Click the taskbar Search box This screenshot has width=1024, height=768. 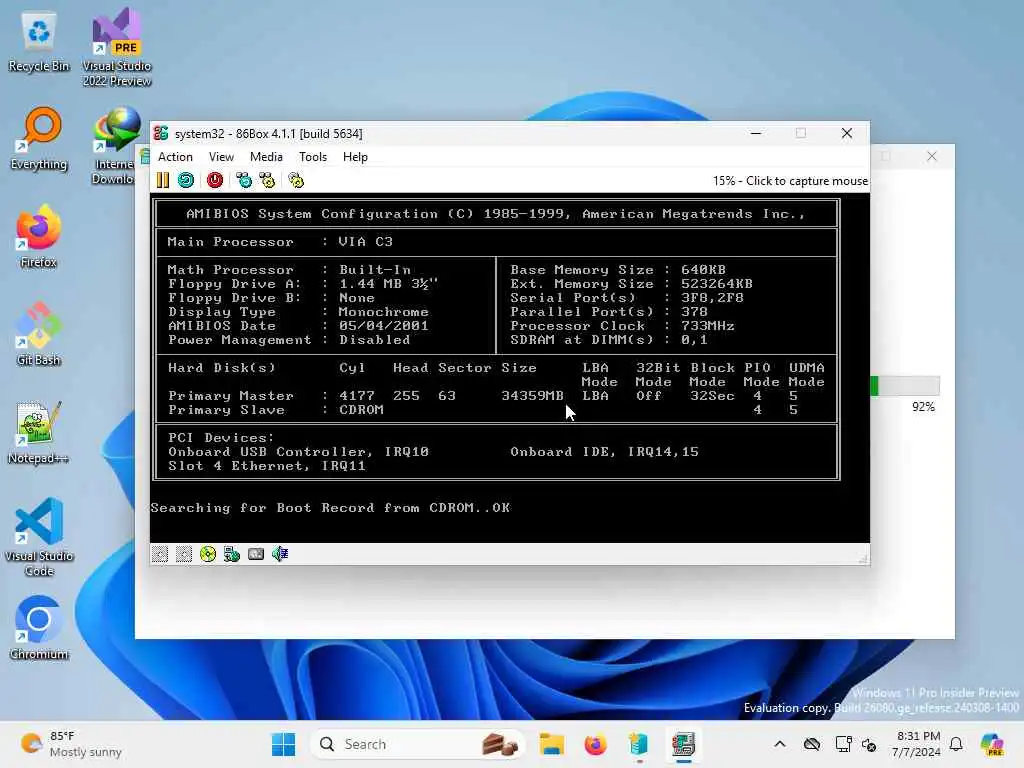click(x=418, y=744)
